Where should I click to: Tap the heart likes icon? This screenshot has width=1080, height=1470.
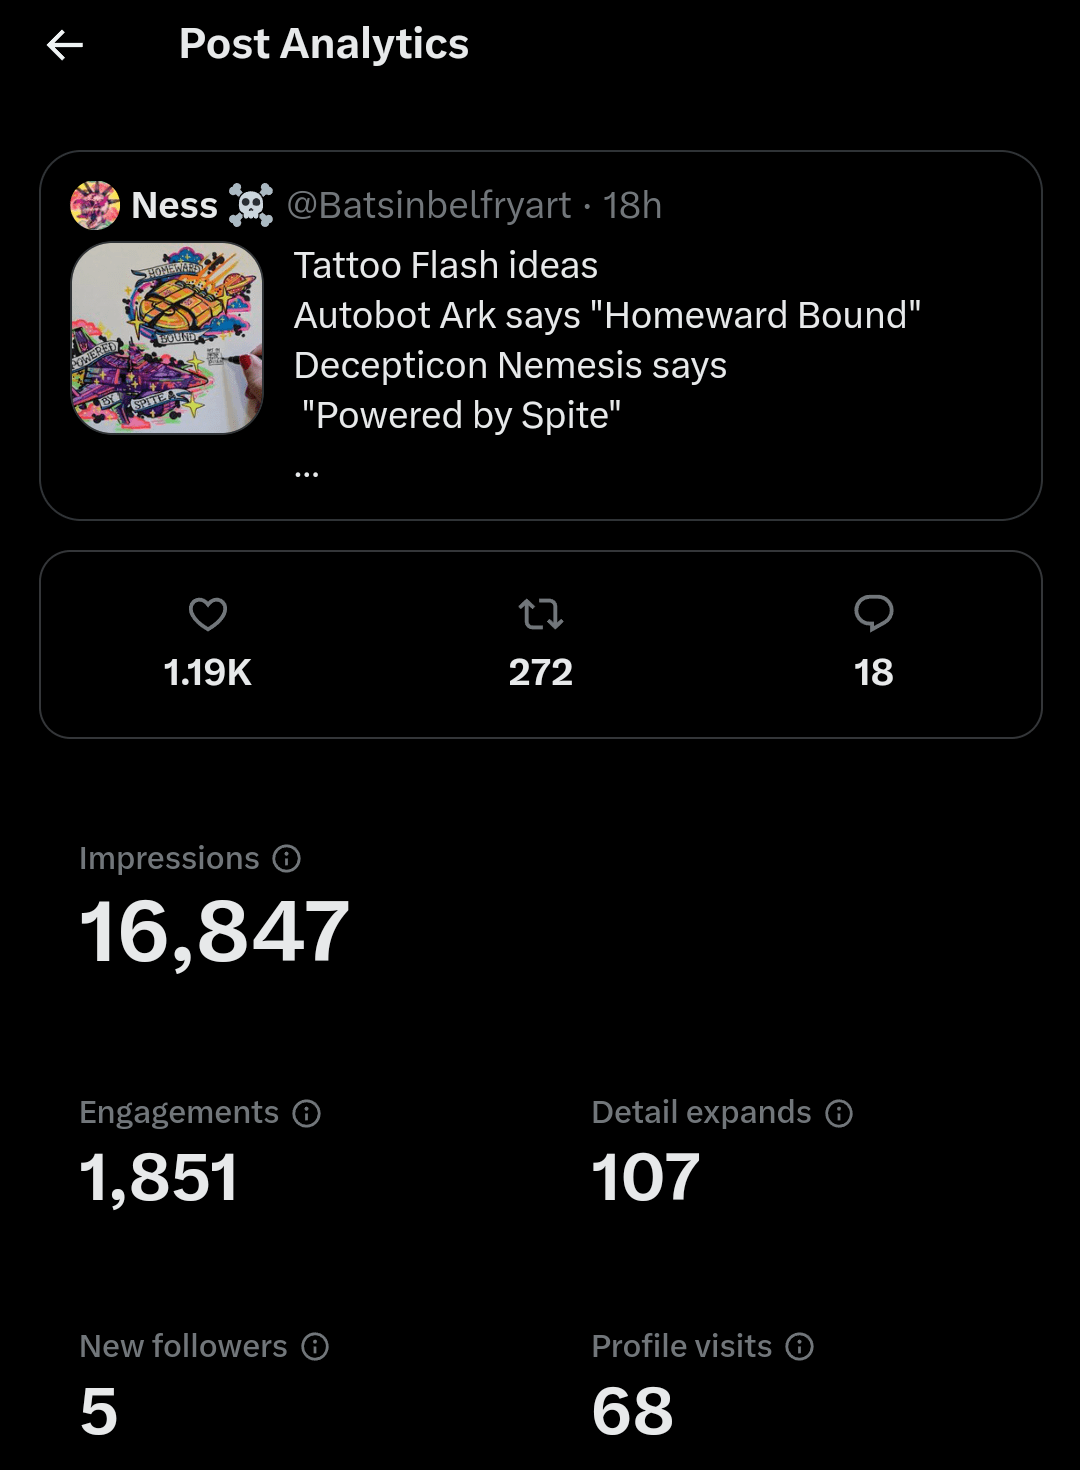pos(208,613)
